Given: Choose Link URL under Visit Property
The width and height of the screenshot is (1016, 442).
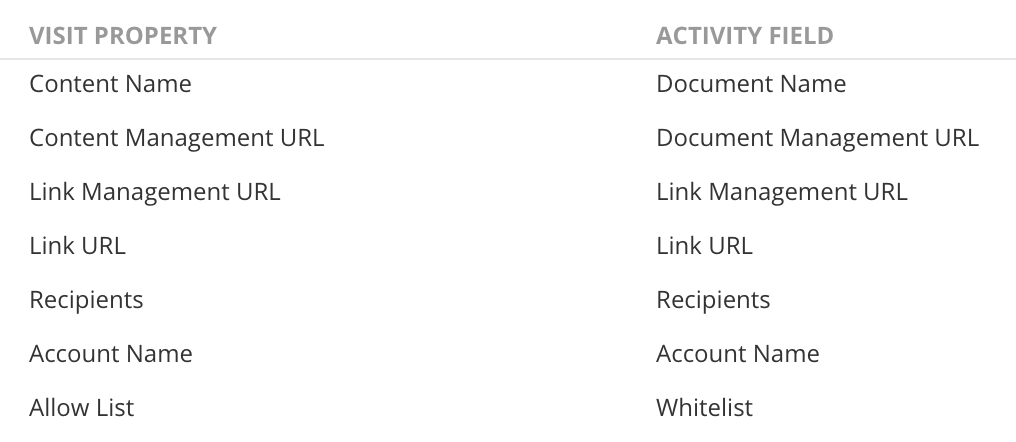Looking at the screenshot, I should pos(77,246).
